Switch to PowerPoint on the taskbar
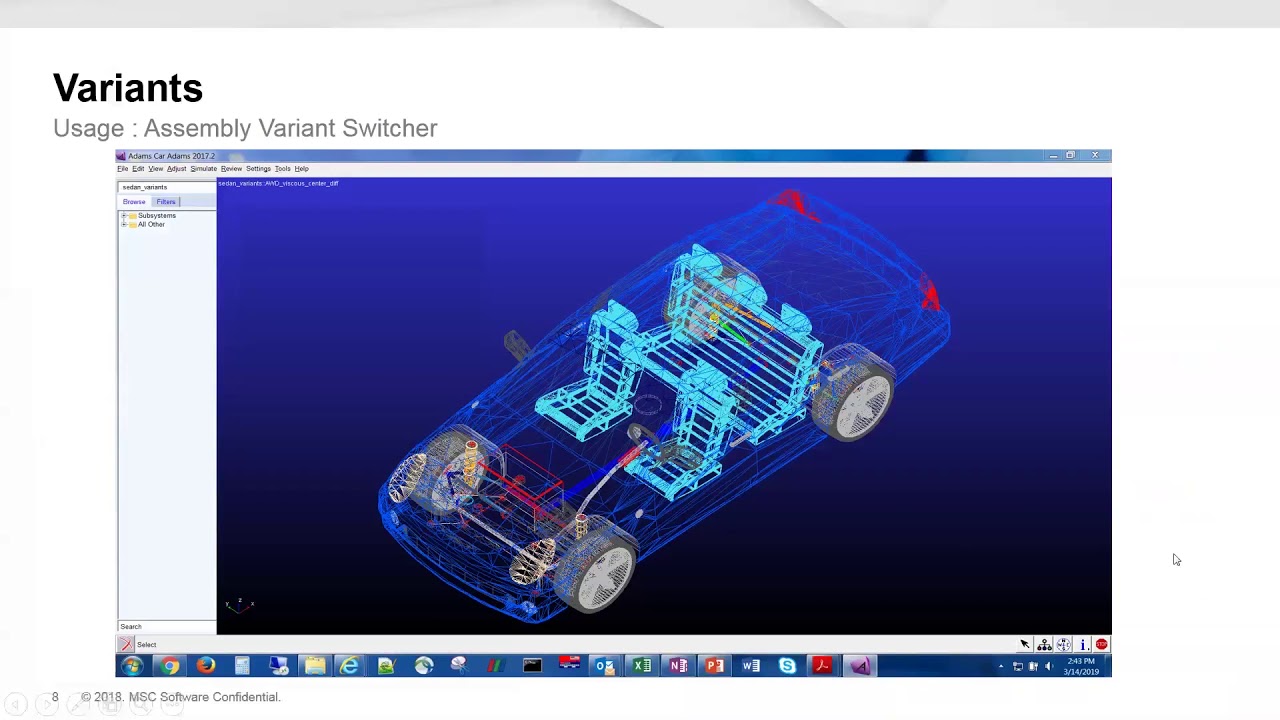Screen dimensions: 1280x720 coord(714,666)
